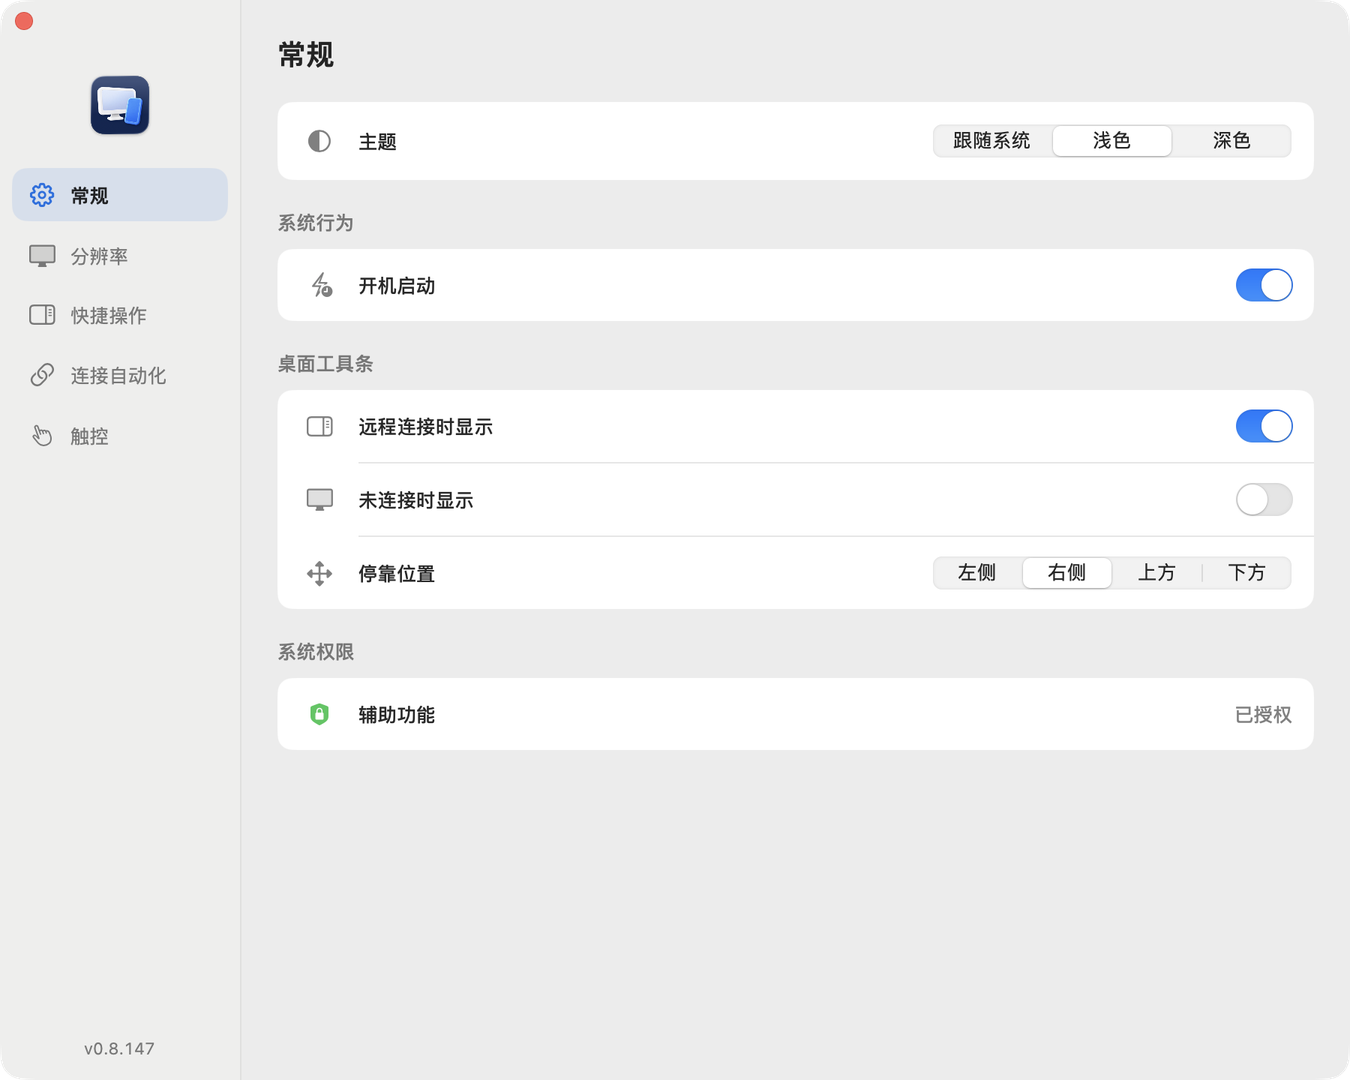
Task: Disable the 远程连接时显示 switch
Action: [x=1264, y=426]
